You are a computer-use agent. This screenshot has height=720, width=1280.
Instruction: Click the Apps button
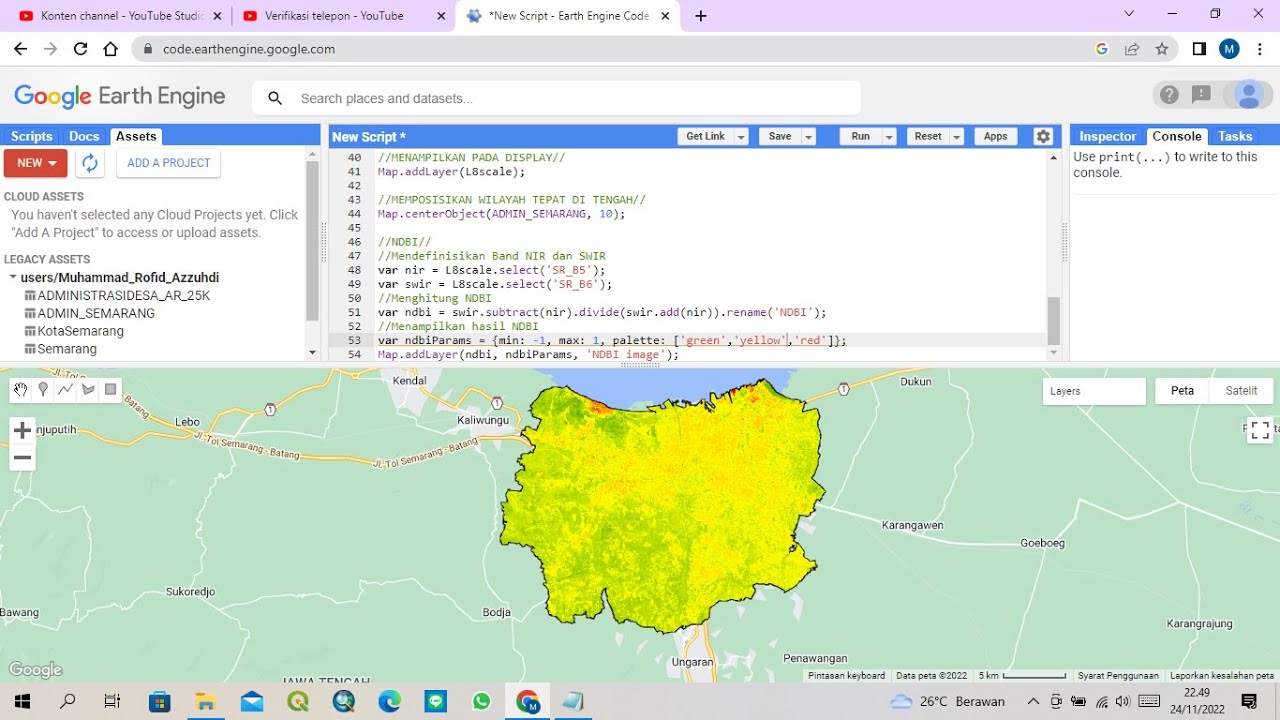(x=996, y=137)
